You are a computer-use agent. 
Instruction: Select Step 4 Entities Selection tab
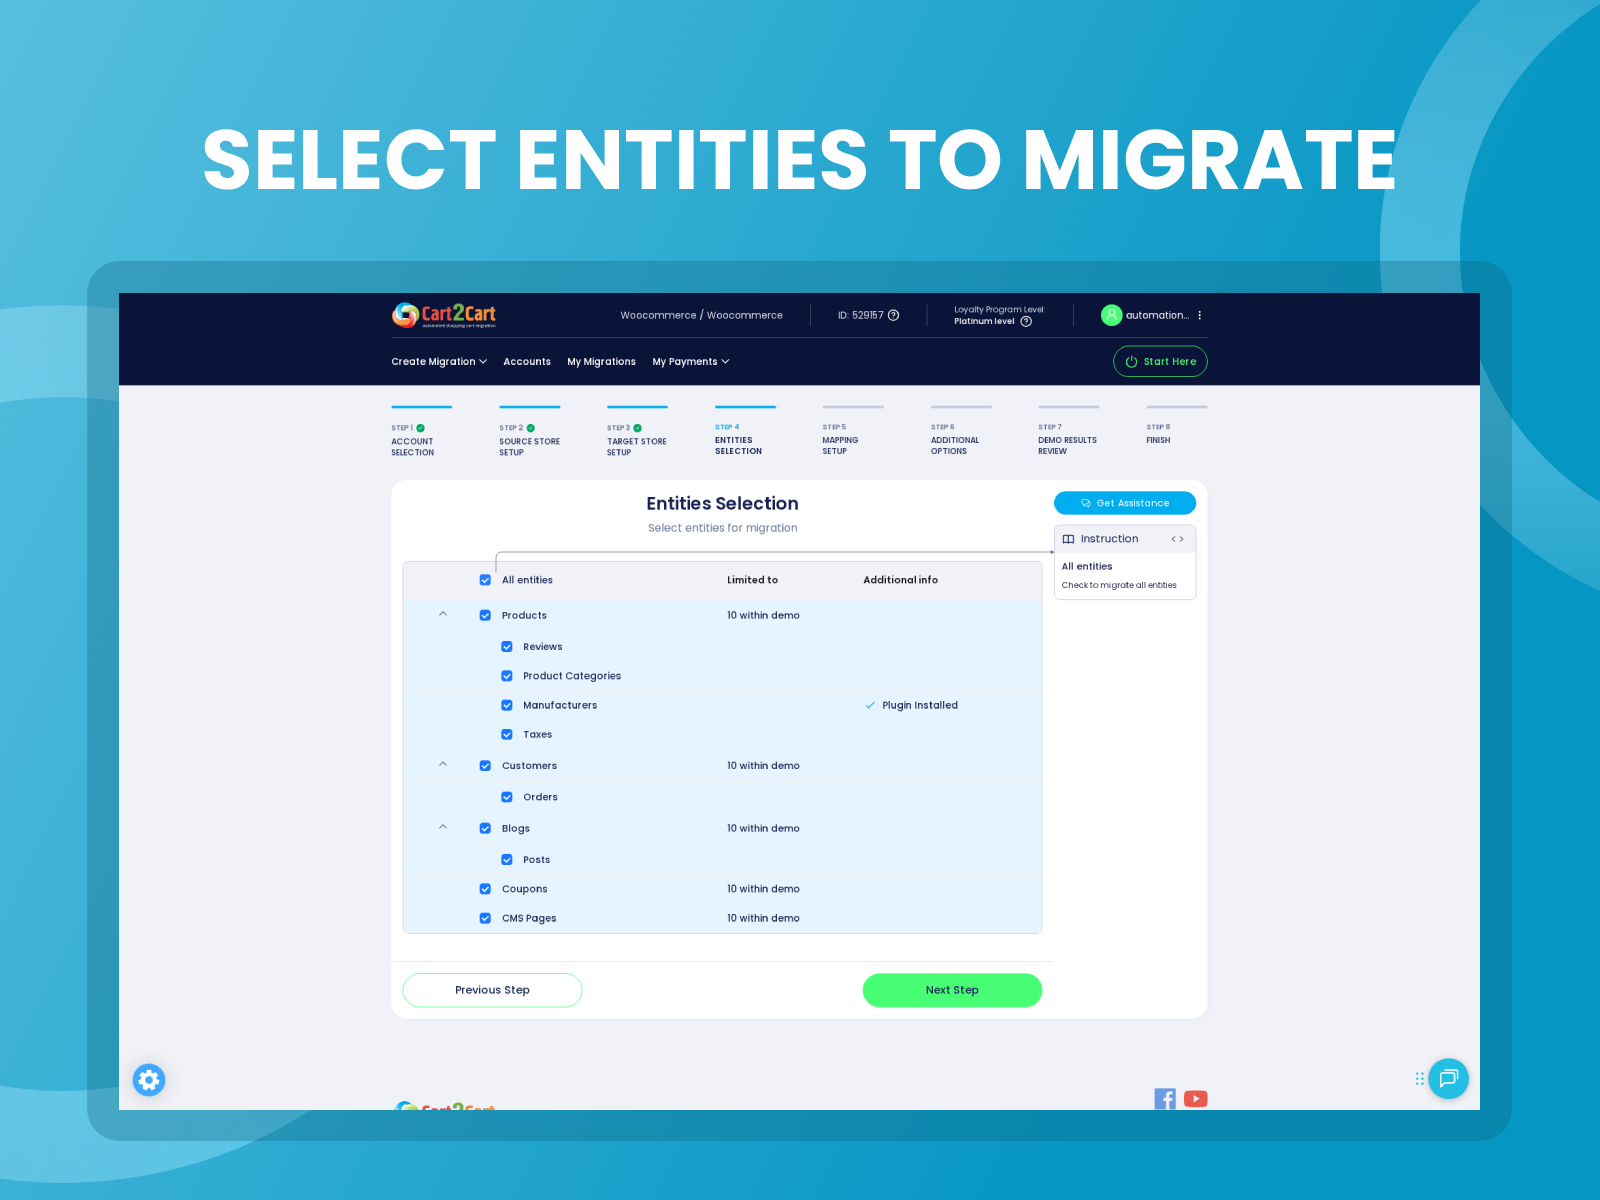[x=745, y=432]
